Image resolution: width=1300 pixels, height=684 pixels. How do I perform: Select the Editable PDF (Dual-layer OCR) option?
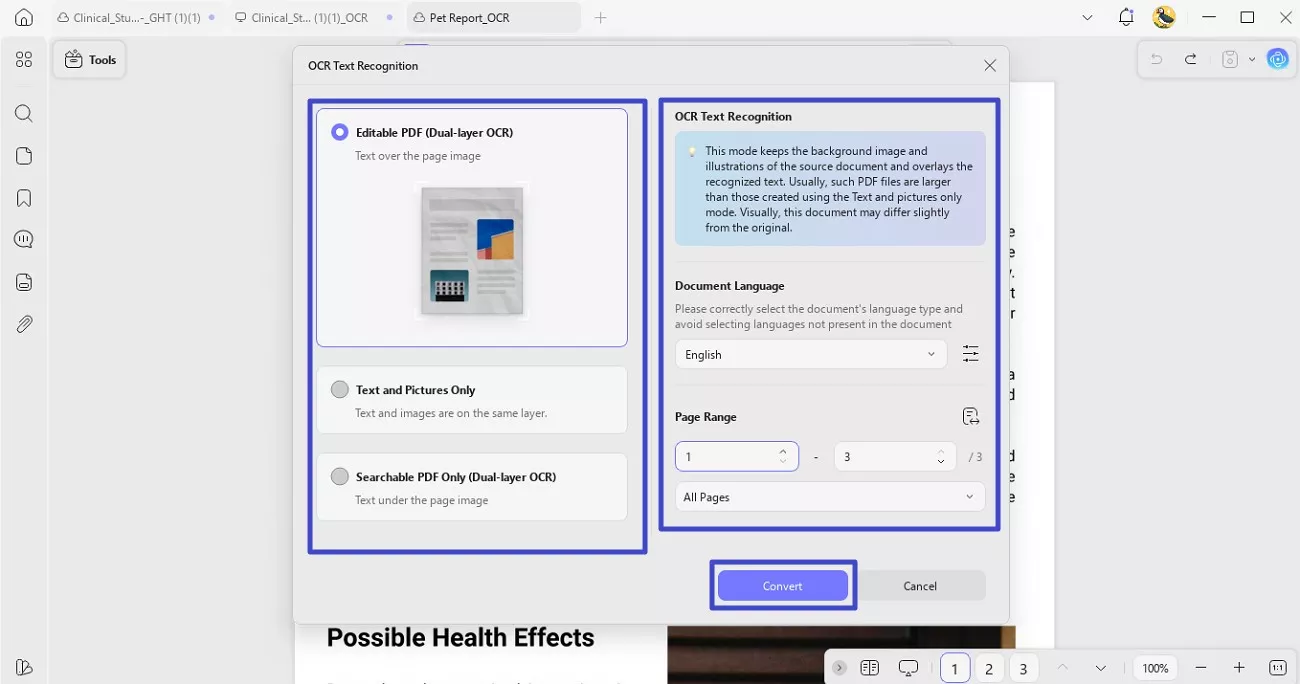pos(339,131)
